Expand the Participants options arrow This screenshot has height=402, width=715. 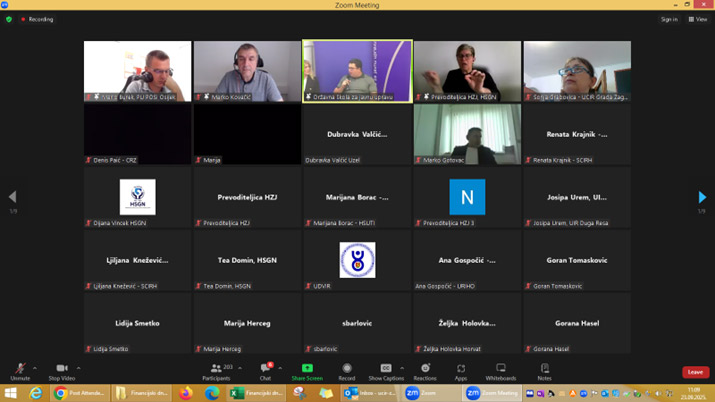240,368
